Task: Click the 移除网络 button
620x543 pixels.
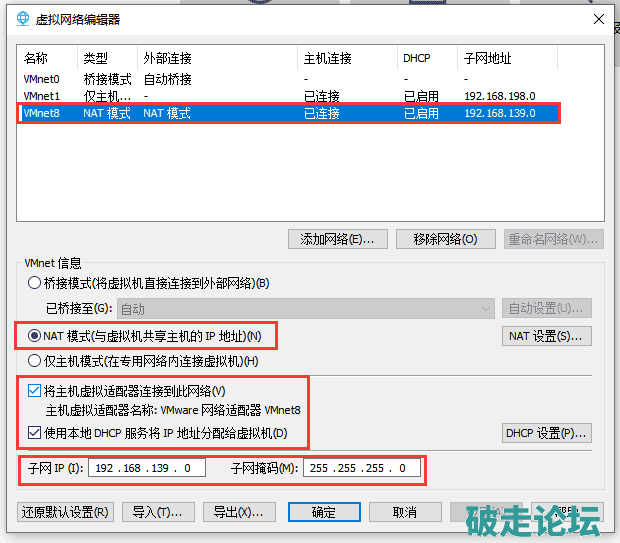Action: click(437, 239)
